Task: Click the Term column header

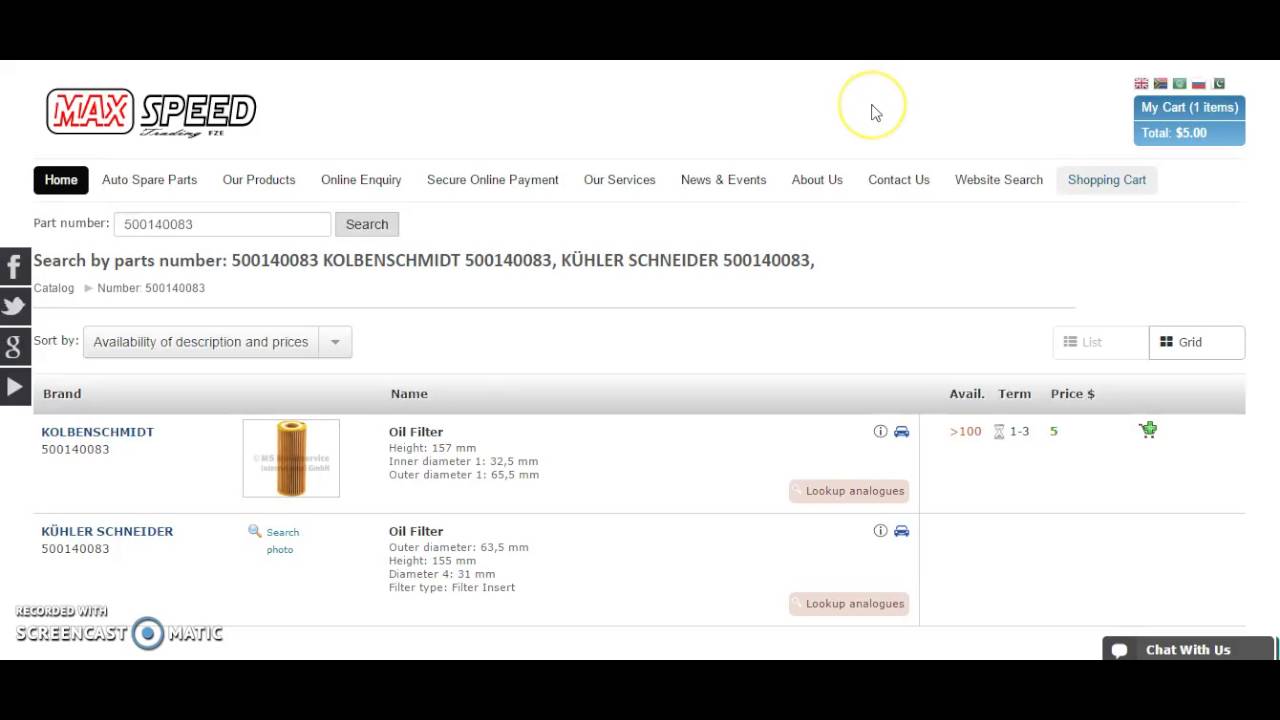Action: [1014, 394]
